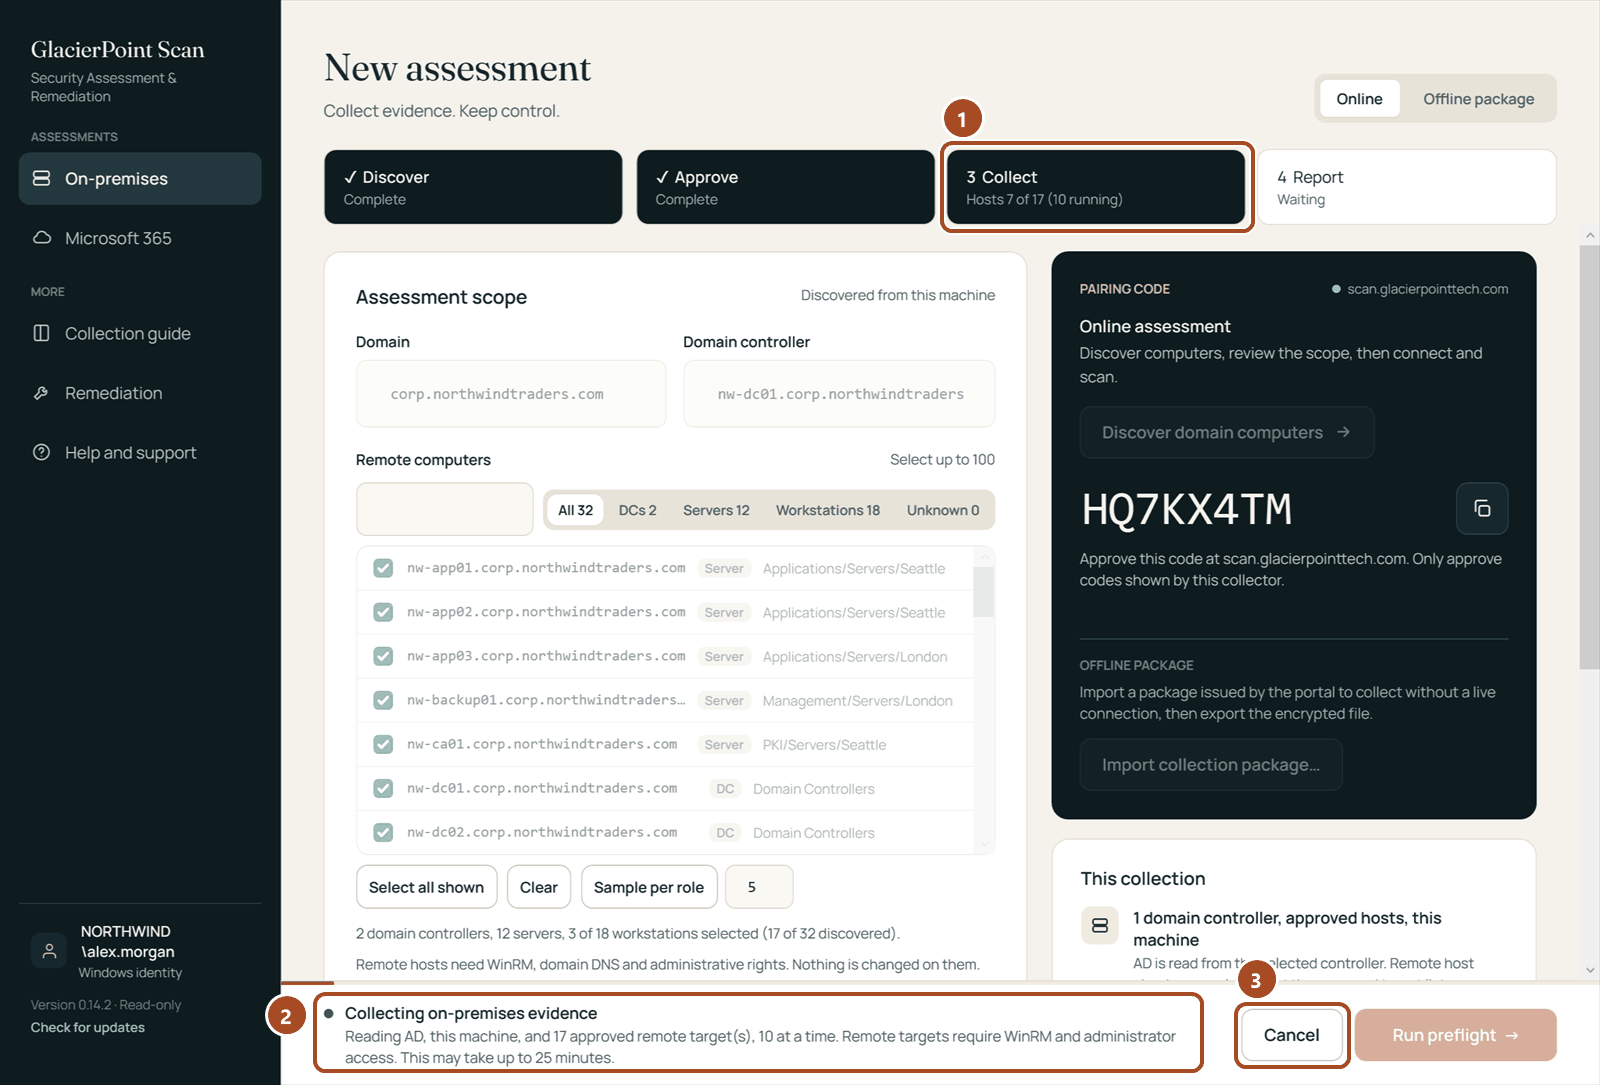This screenshot has width=1600, height=1085.
Task: Click the Remediation wrench icon
Action: [42, 393]
